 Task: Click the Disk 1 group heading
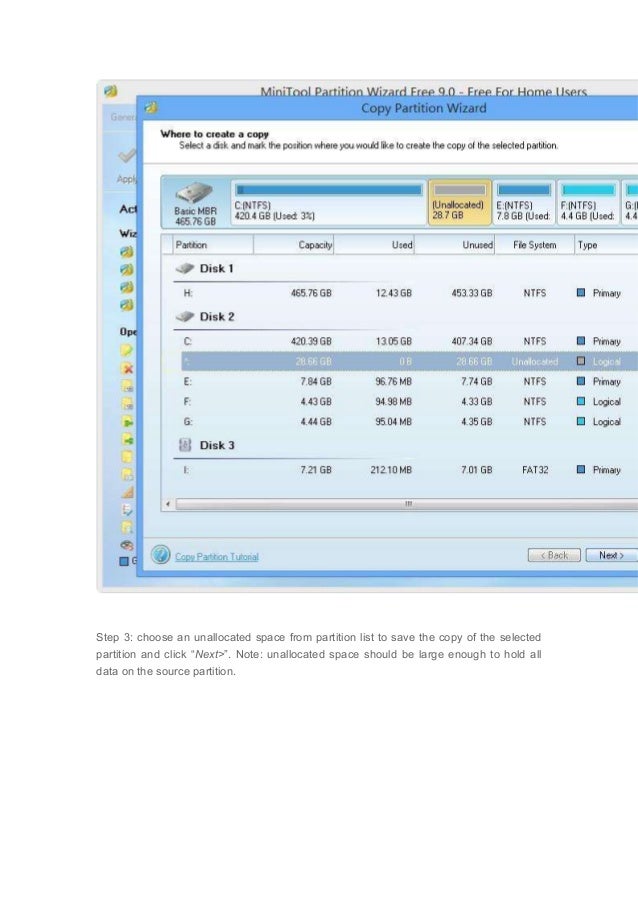(x=216, y=268)
